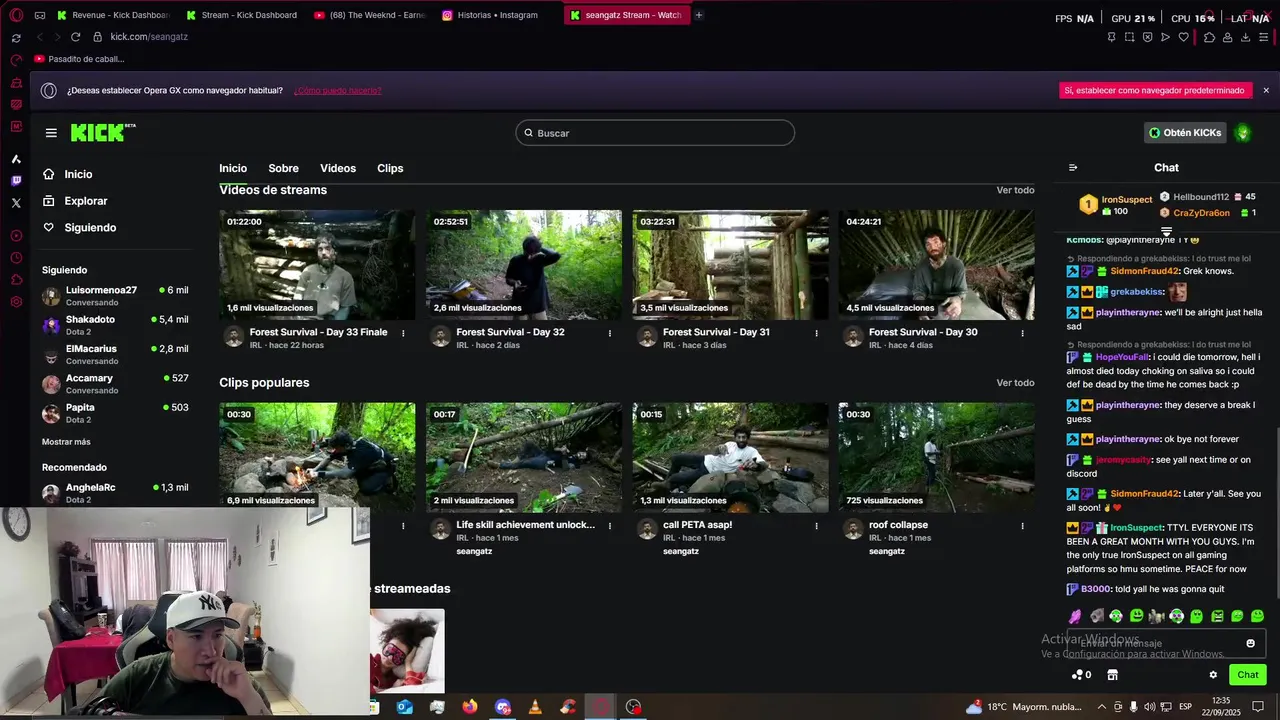Open the X icon in Opera sidebar
Screen dimensions: 1280x720
(x=16, y=203)
